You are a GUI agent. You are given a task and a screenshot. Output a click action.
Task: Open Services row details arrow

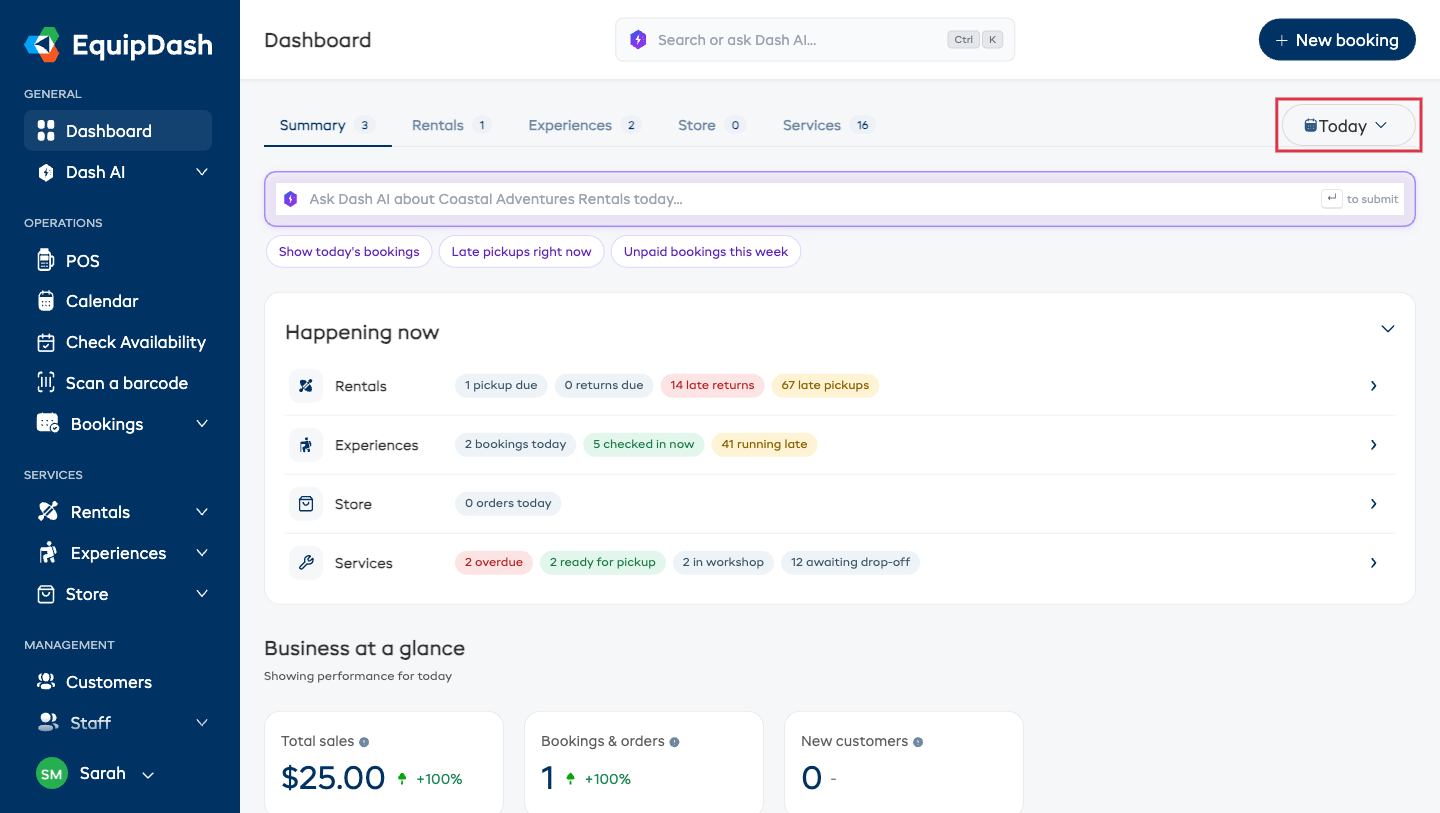click(x=1374, y=563)
